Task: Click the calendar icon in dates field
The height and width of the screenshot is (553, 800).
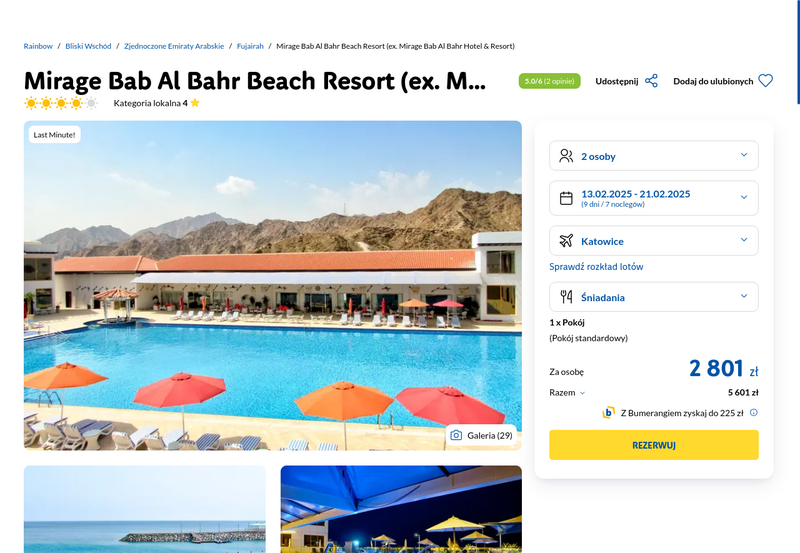Action: click(x=566, y=198)
